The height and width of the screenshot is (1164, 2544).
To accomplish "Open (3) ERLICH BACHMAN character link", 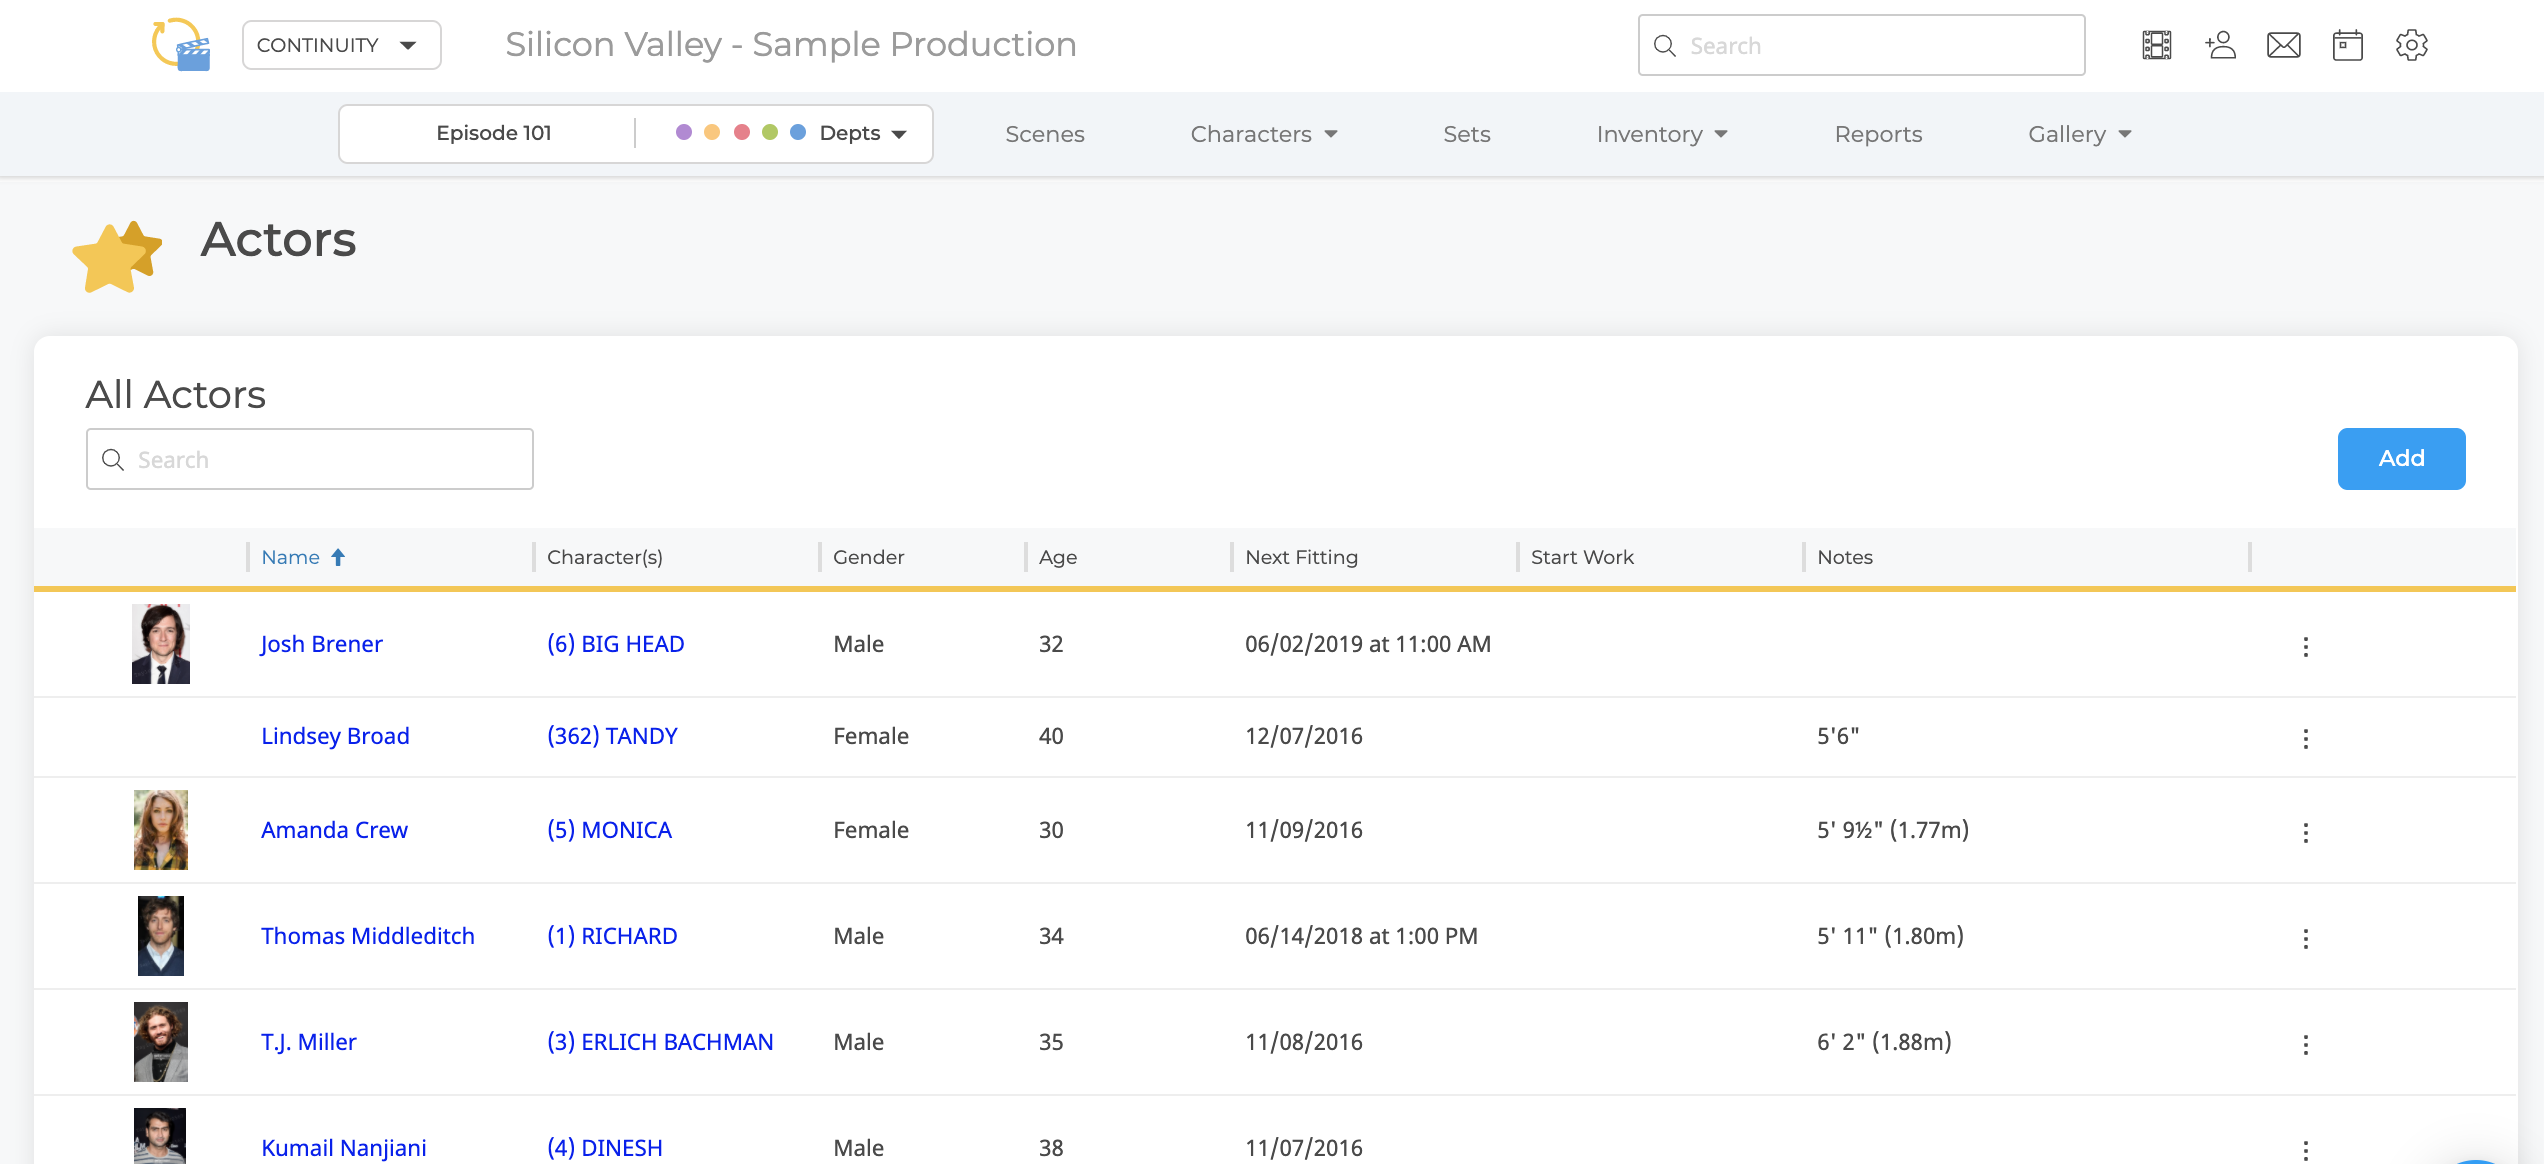I will point(660,1042).
